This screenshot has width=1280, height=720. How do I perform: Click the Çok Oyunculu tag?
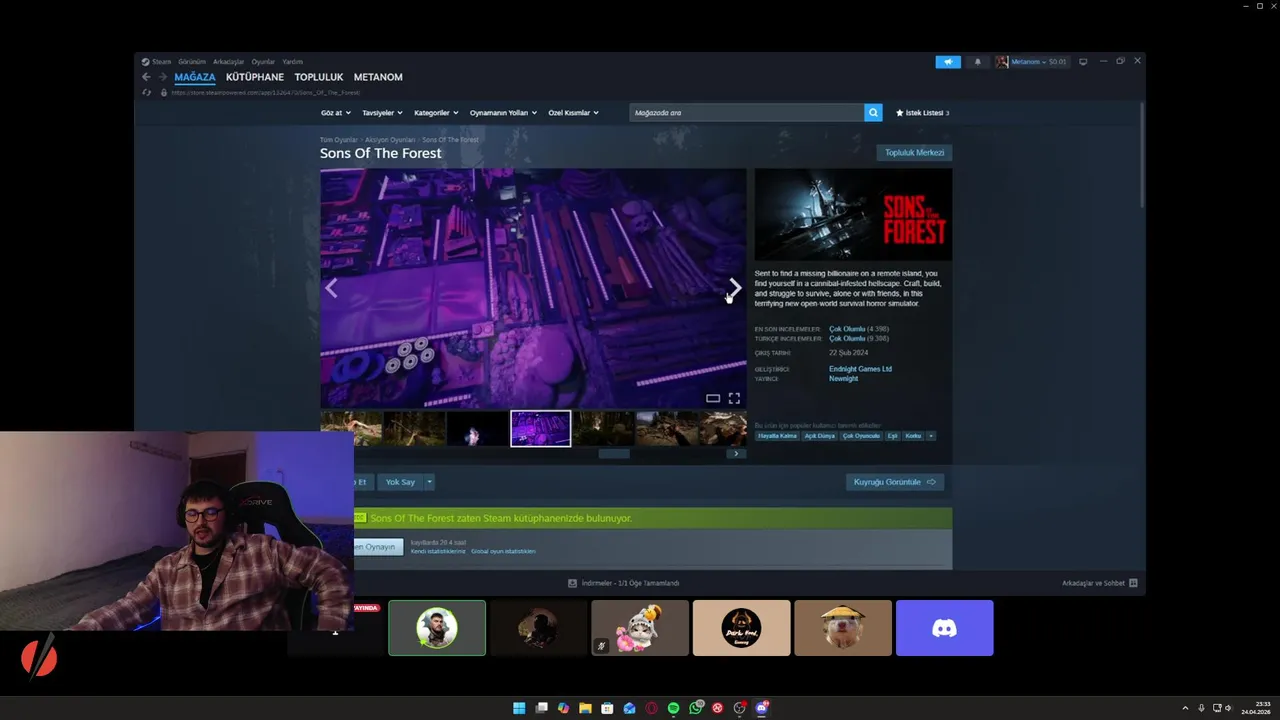[861, 436]
